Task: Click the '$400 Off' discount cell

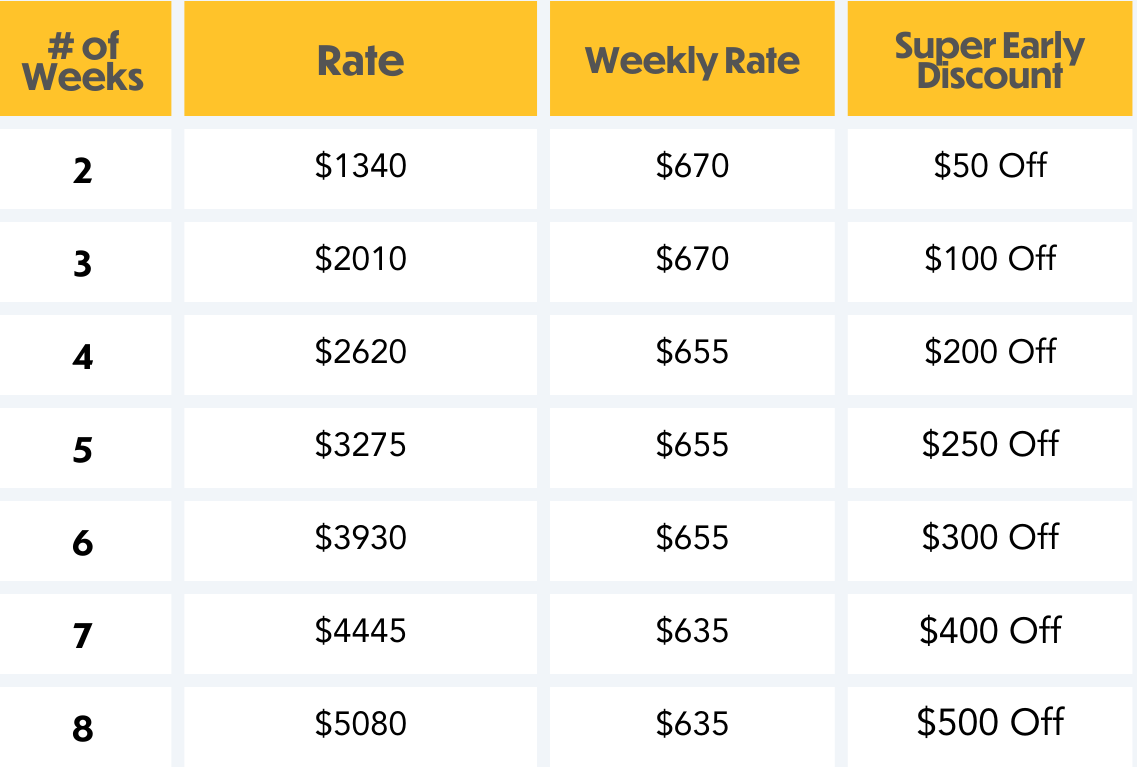Action: coord(990,631)
